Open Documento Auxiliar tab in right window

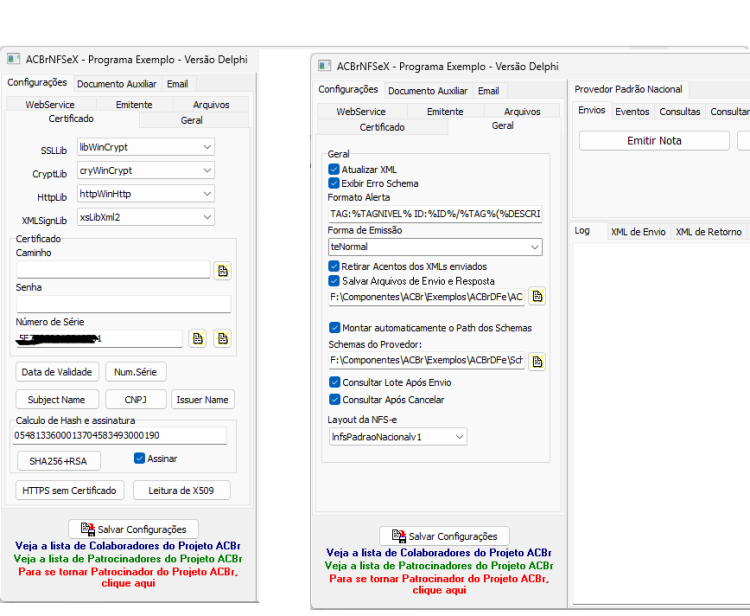tap(428, 91)
